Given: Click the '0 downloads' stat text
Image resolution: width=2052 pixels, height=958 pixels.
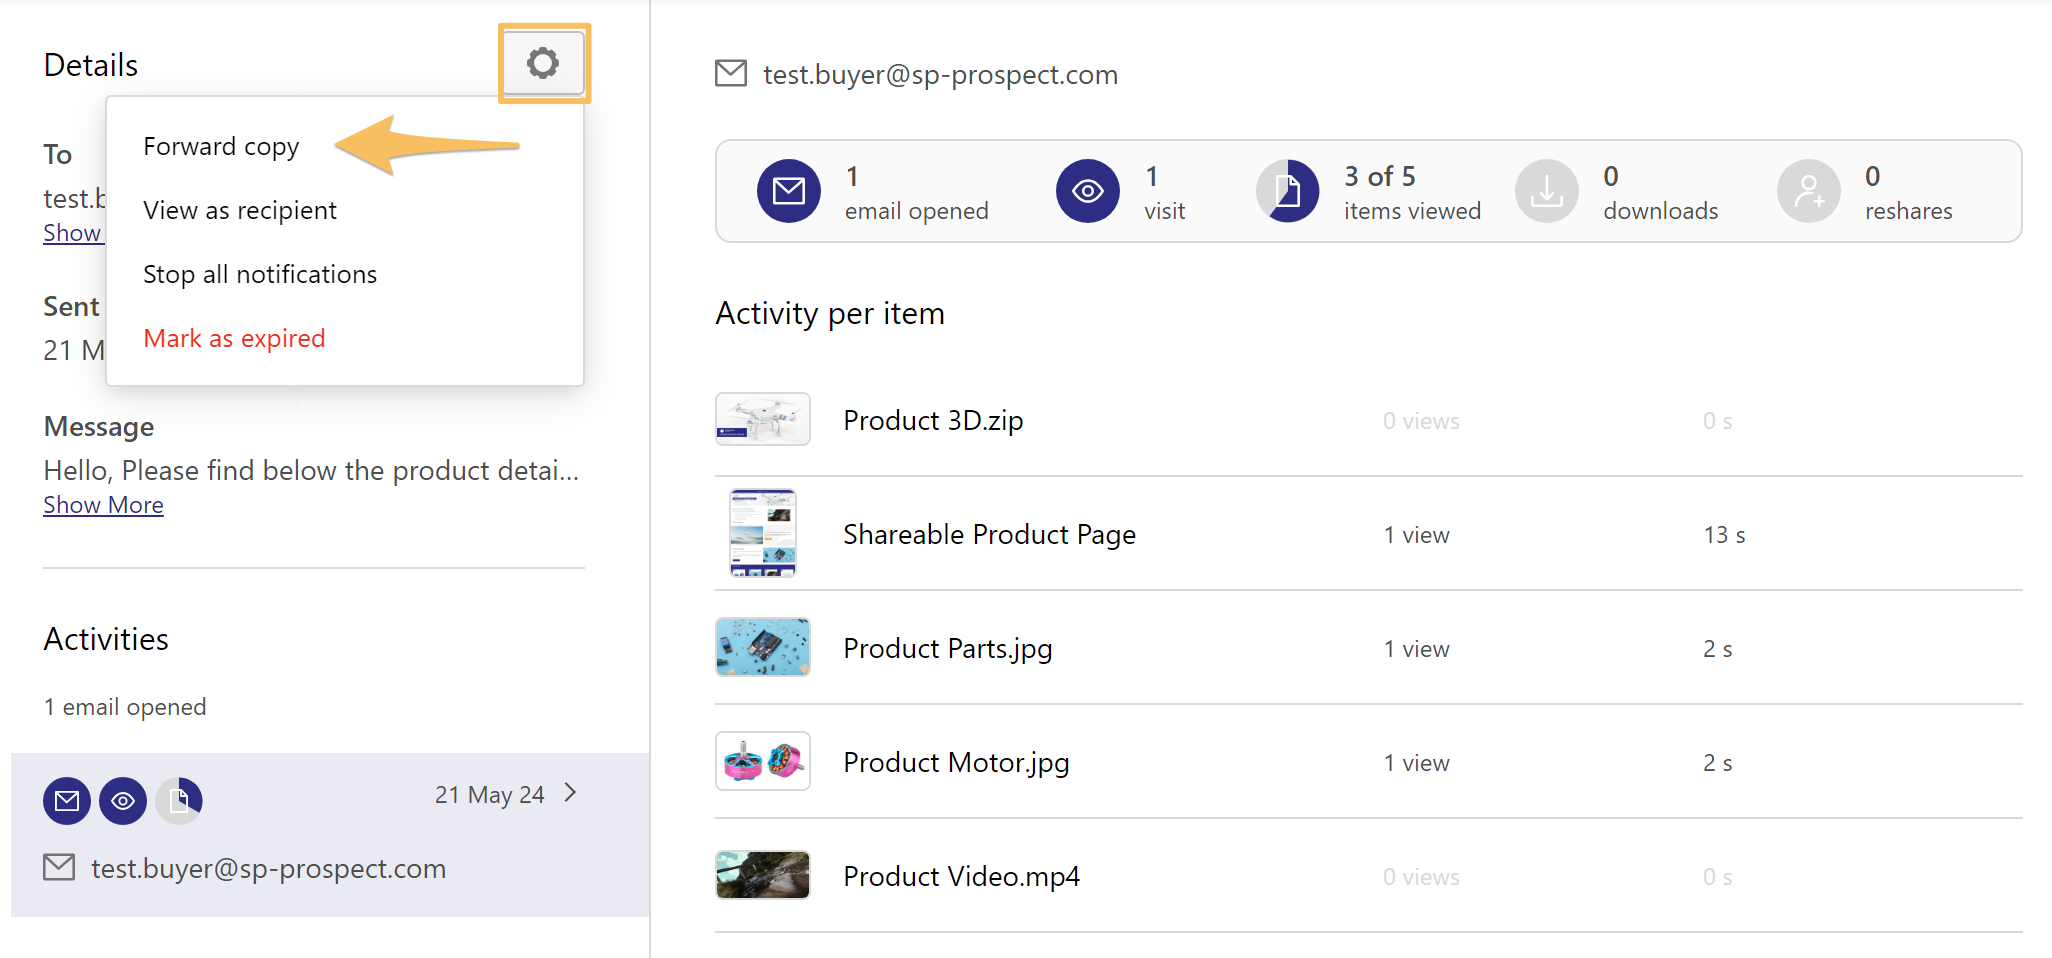Looking at the screenshot, I should [1660, 193].
